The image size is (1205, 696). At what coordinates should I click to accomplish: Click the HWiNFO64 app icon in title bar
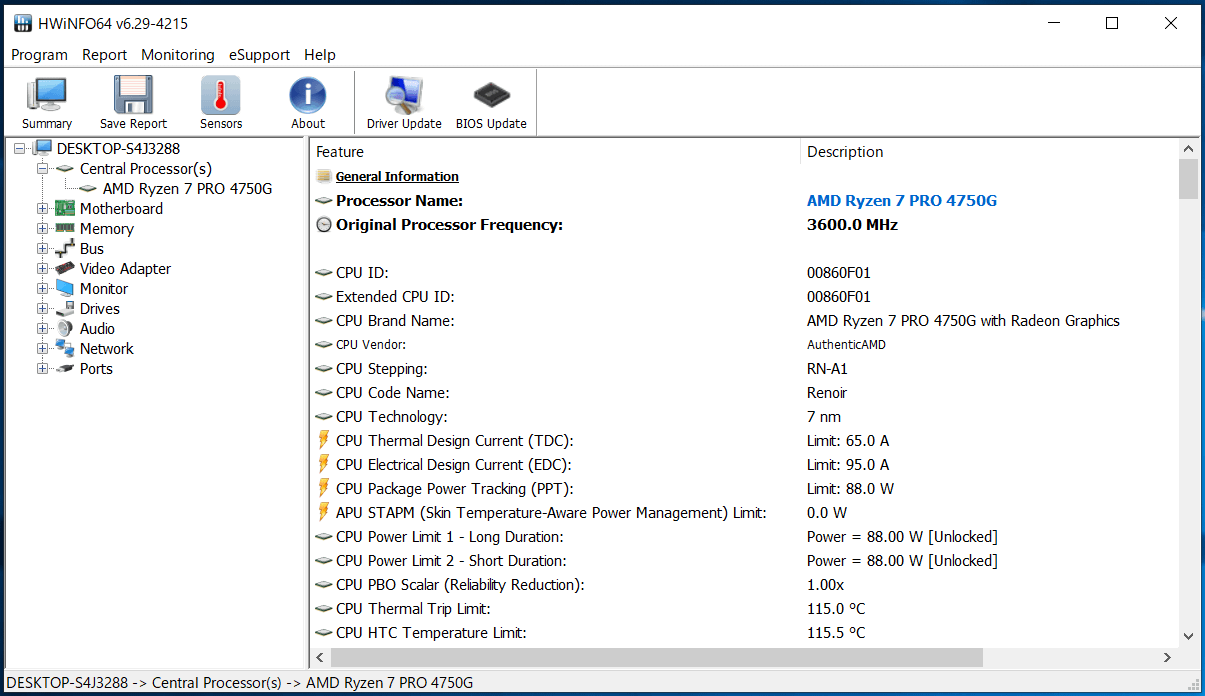coord(23,23)
